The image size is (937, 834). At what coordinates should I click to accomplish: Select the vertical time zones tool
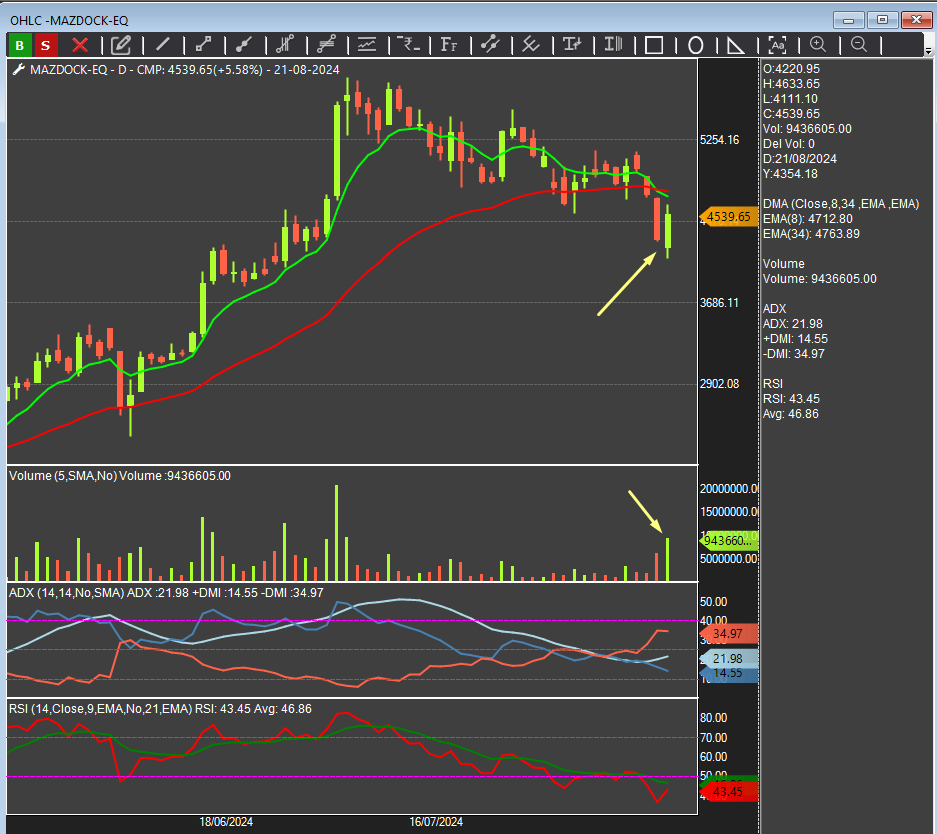[x=613, y=45]
